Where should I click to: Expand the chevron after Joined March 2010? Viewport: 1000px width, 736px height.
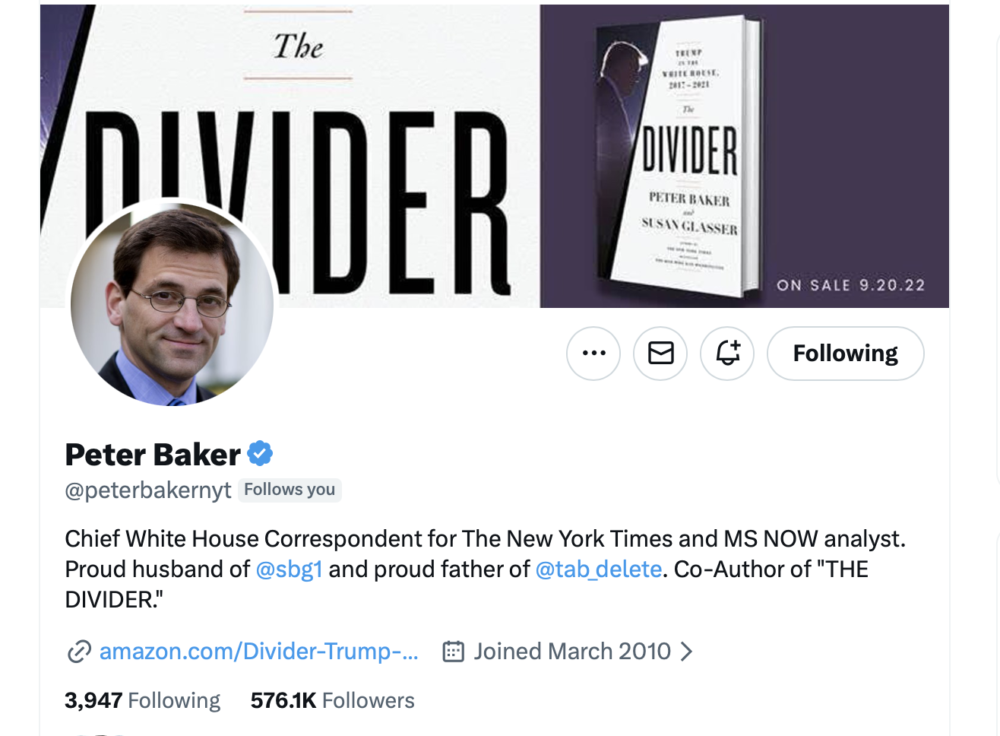pyautogui.click(x=686, y=652)
